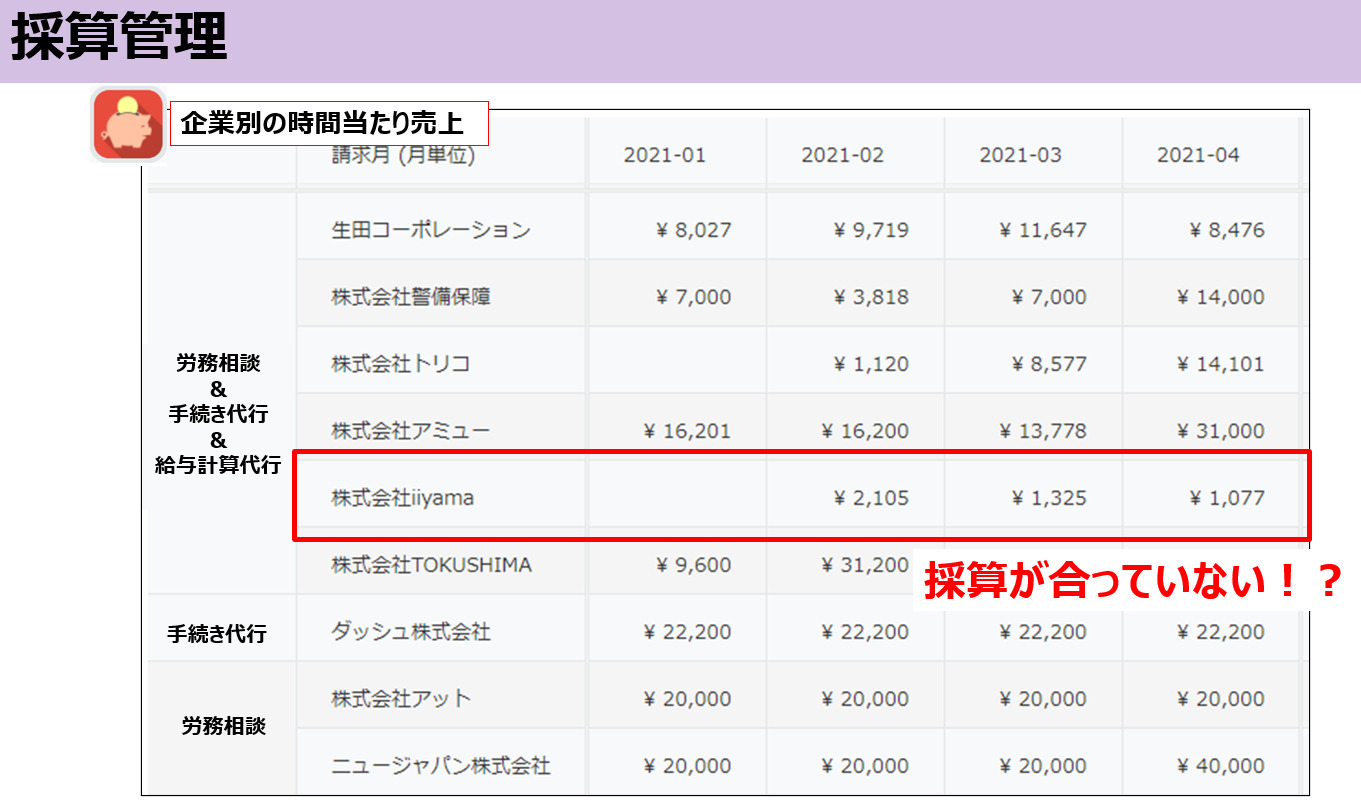Select the 株式会社警備保障 row name
This screenshot has width=1361, height=802.
pos(411,297)
